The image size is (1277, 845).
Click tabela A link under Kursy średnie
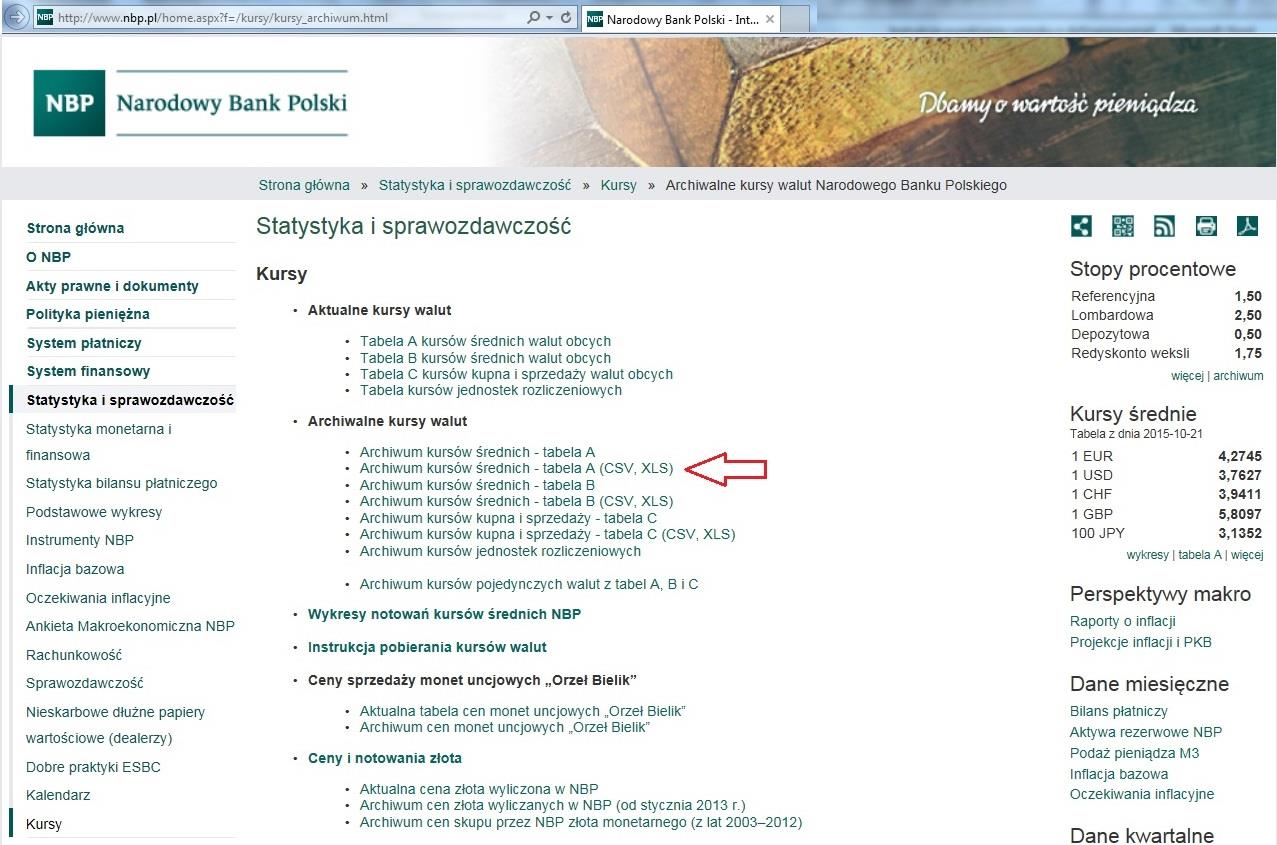click(1200, 555)
